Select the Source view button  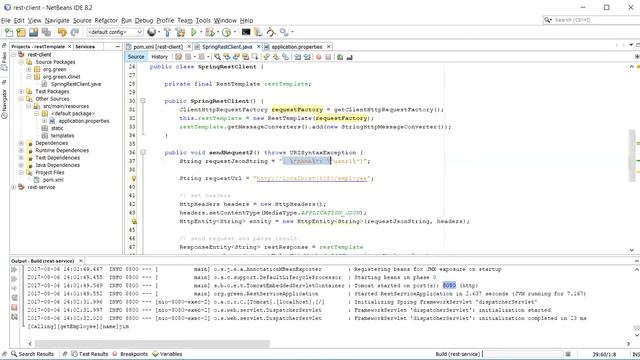tap(136, 57)
